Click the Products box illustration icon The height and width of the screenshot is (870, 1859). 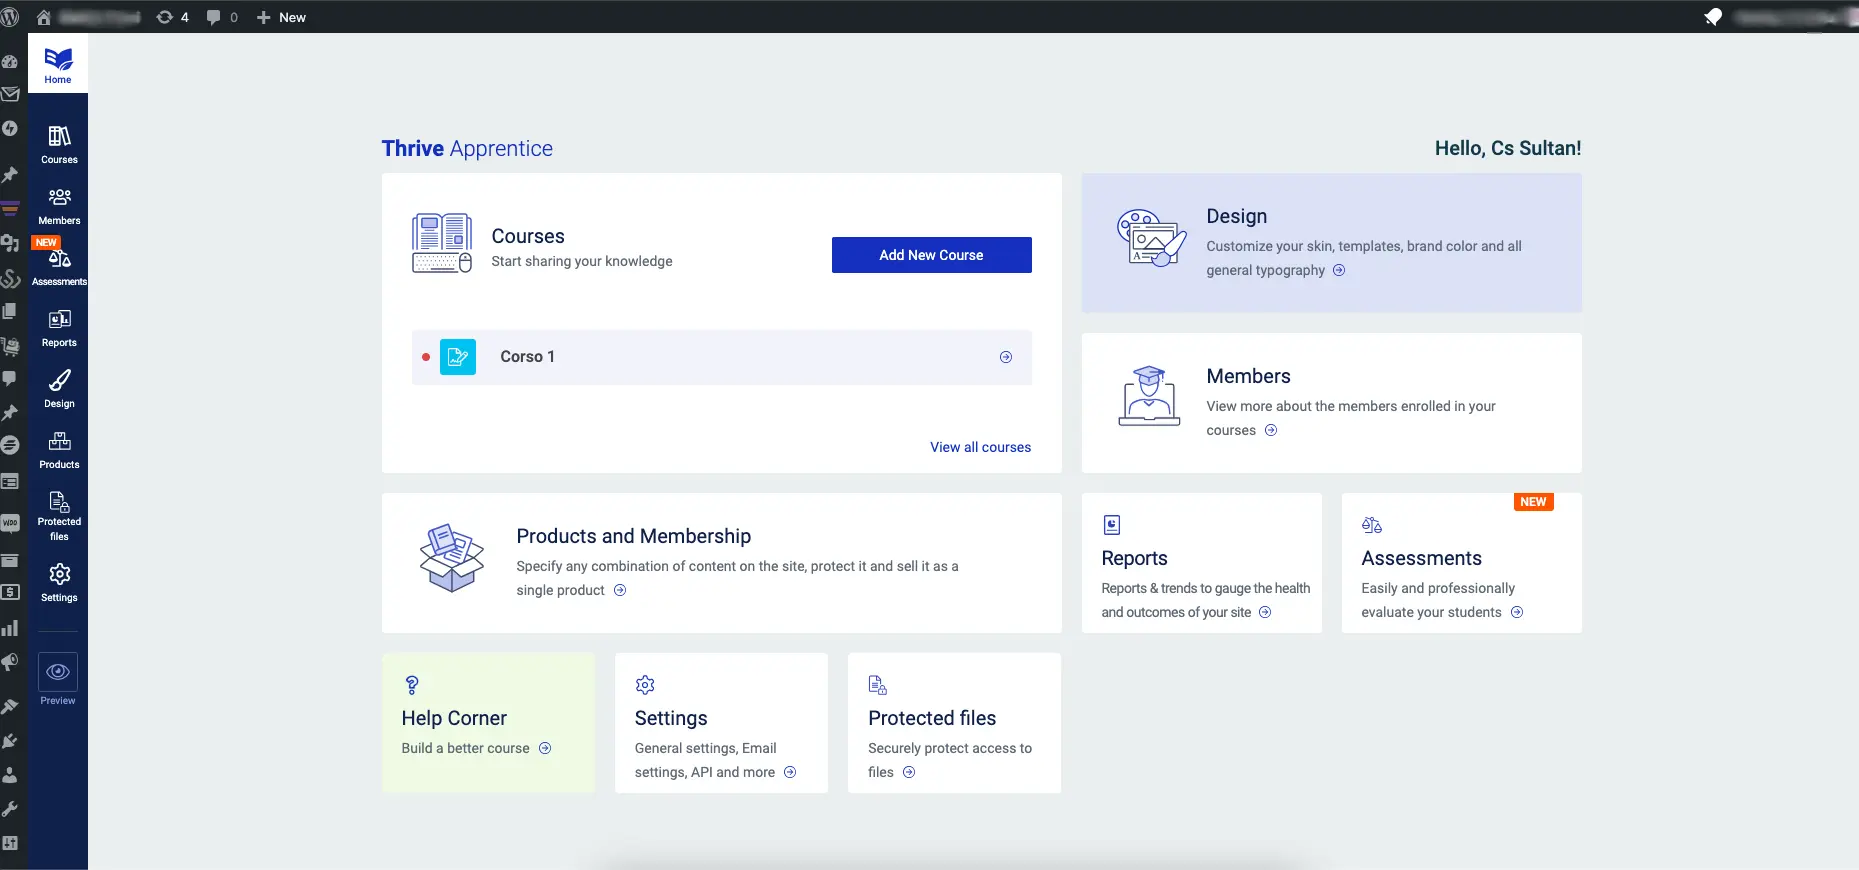[452, 558]
